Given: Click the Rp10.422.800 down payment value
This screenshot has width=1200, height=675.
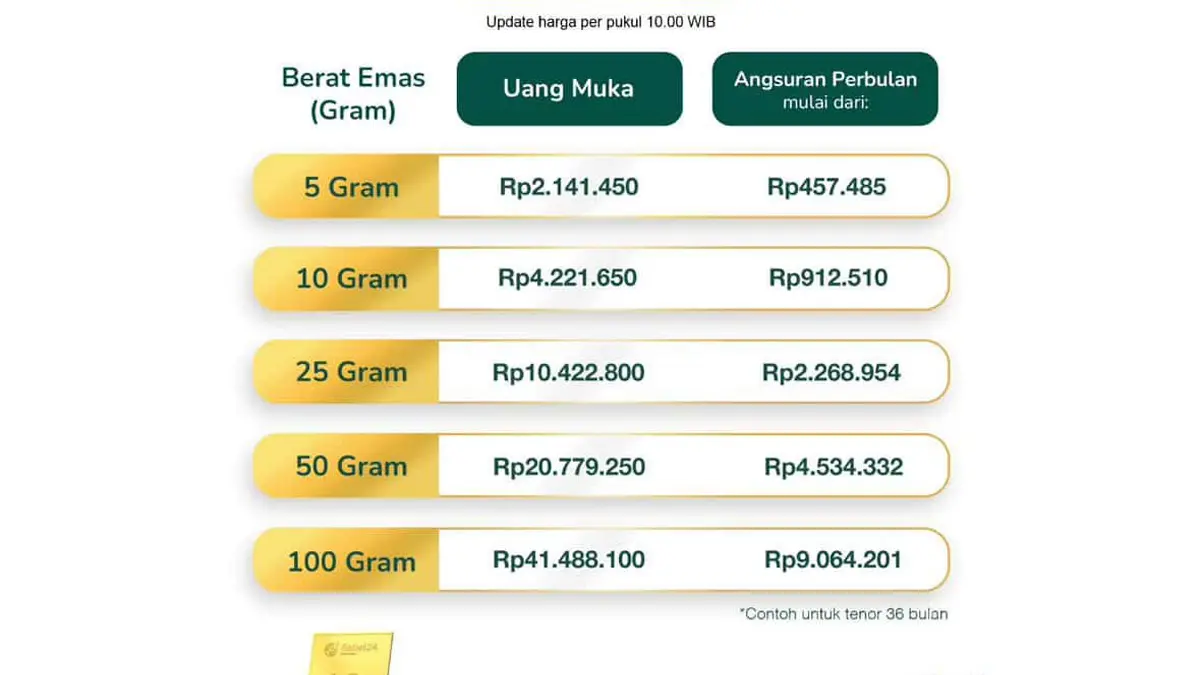Looking at the screenshot, I should (568, 373).
